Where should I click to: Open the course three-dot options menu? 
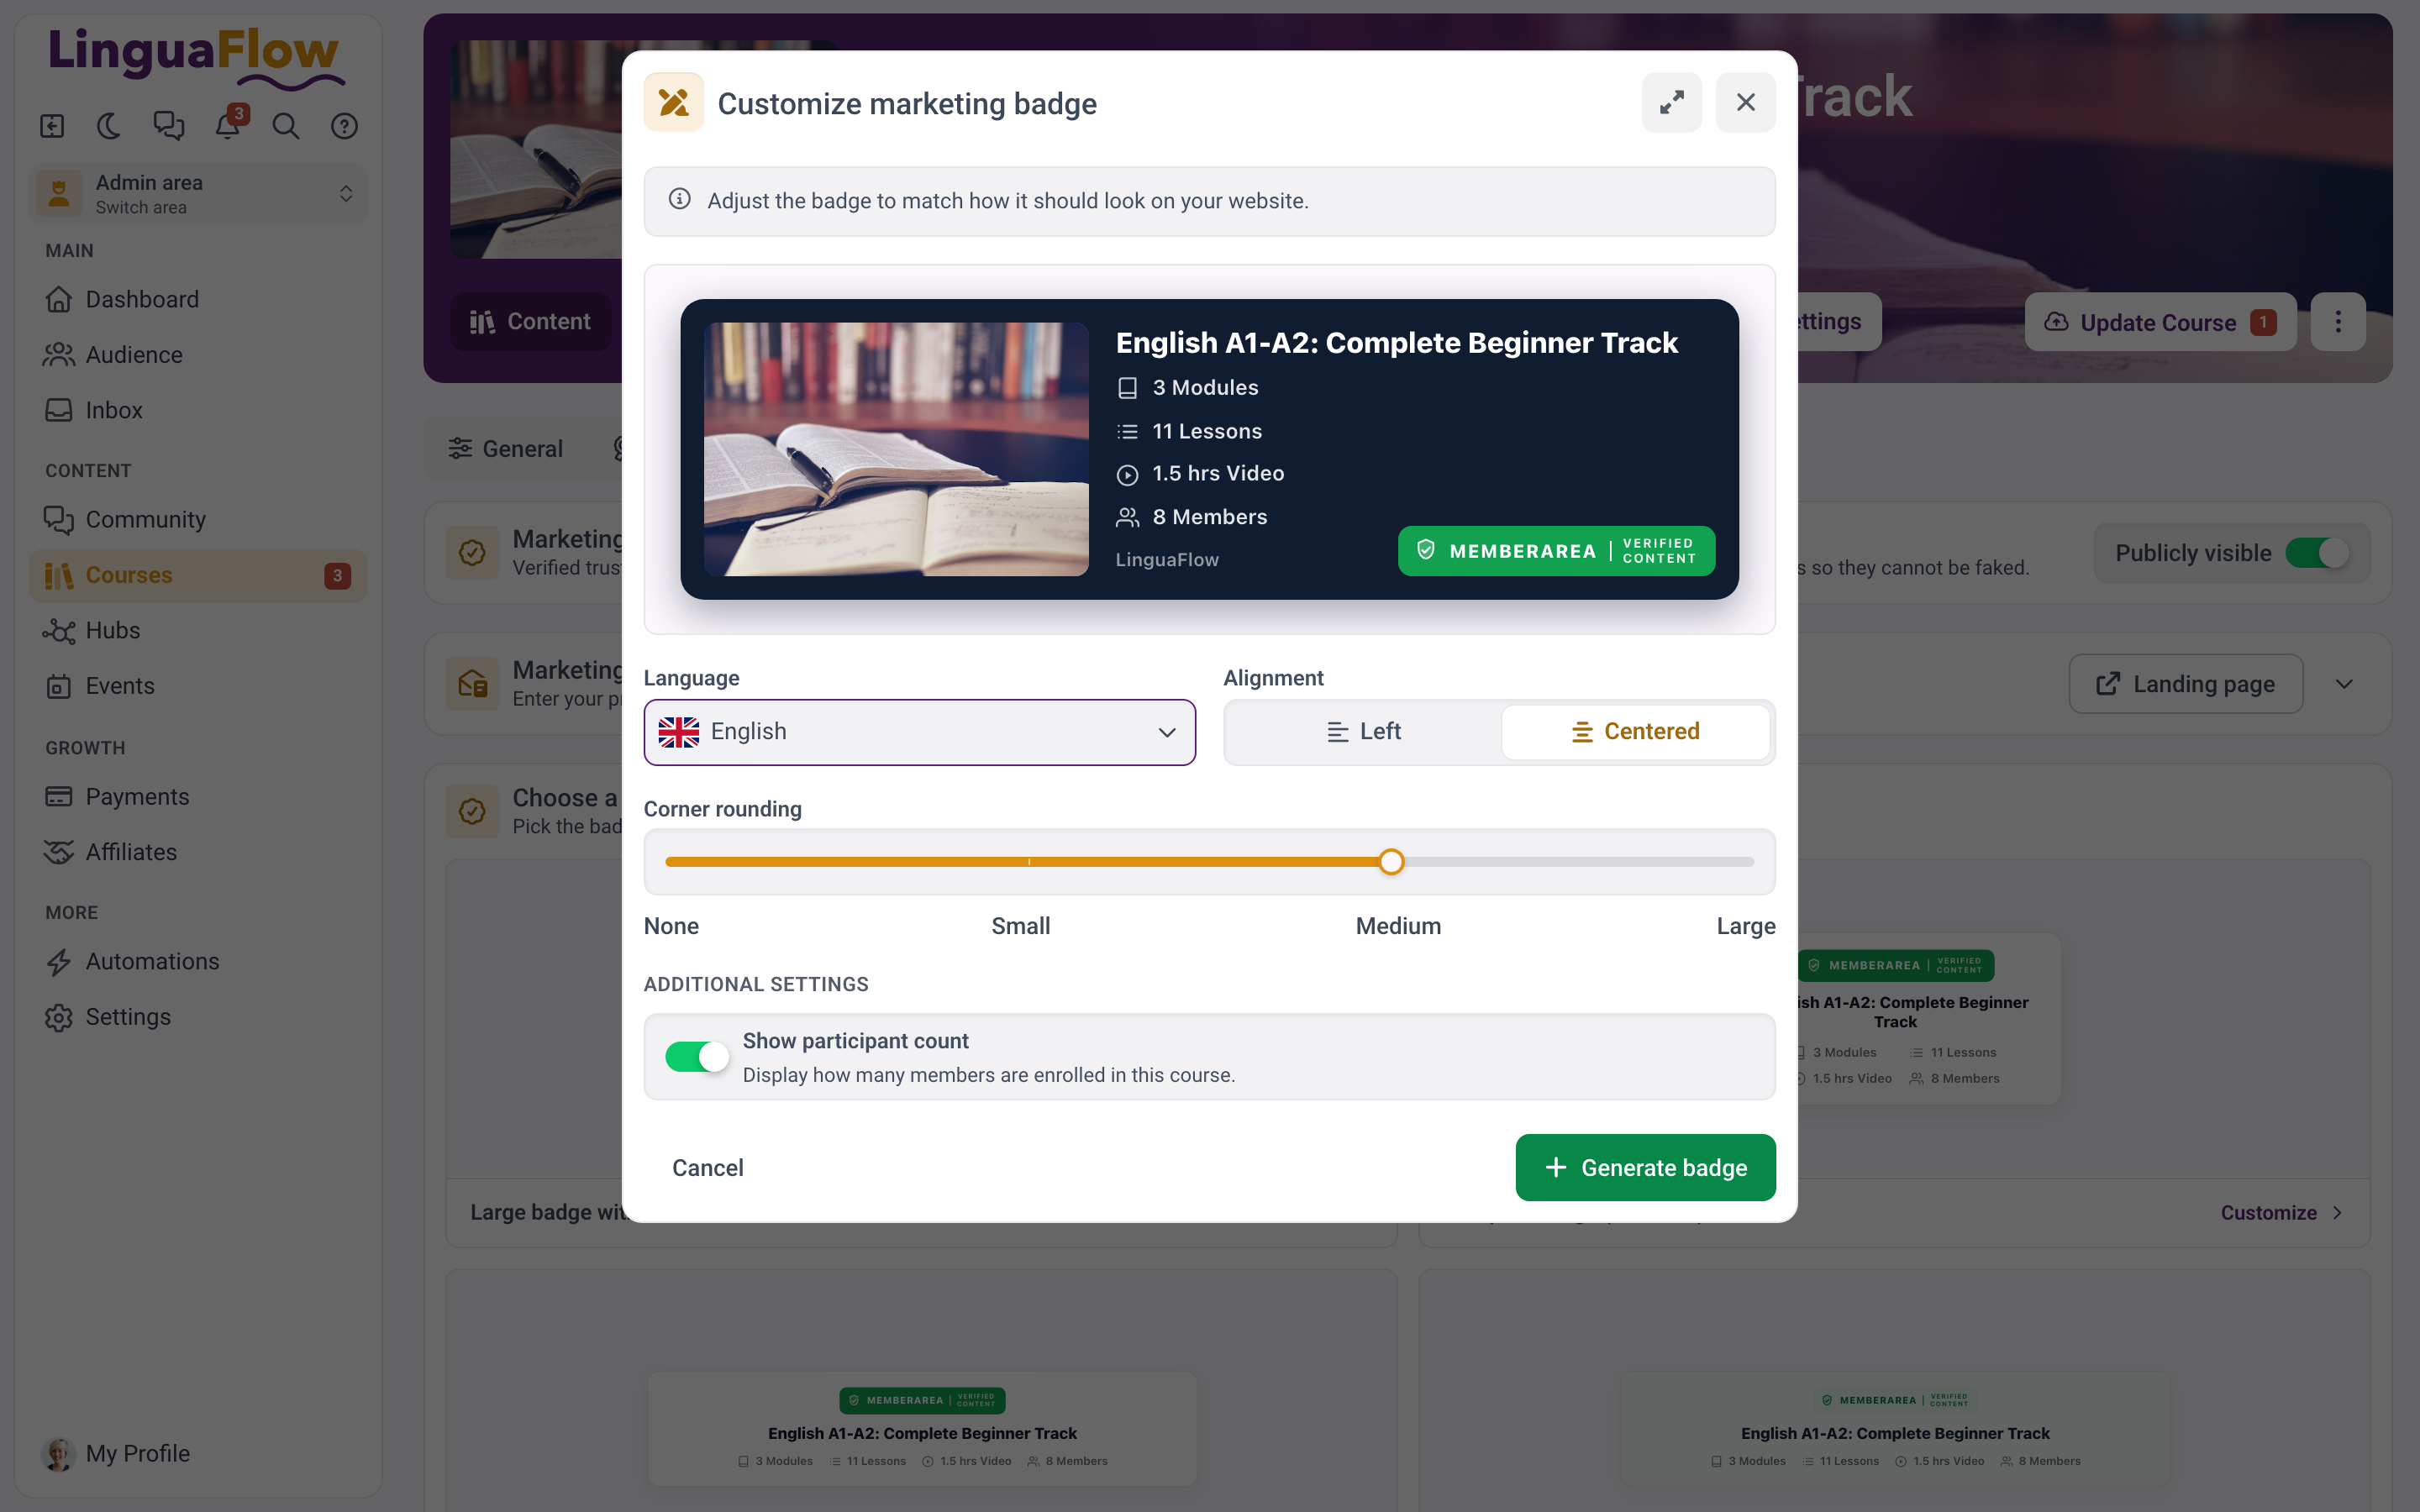[x=2337, y=322]
